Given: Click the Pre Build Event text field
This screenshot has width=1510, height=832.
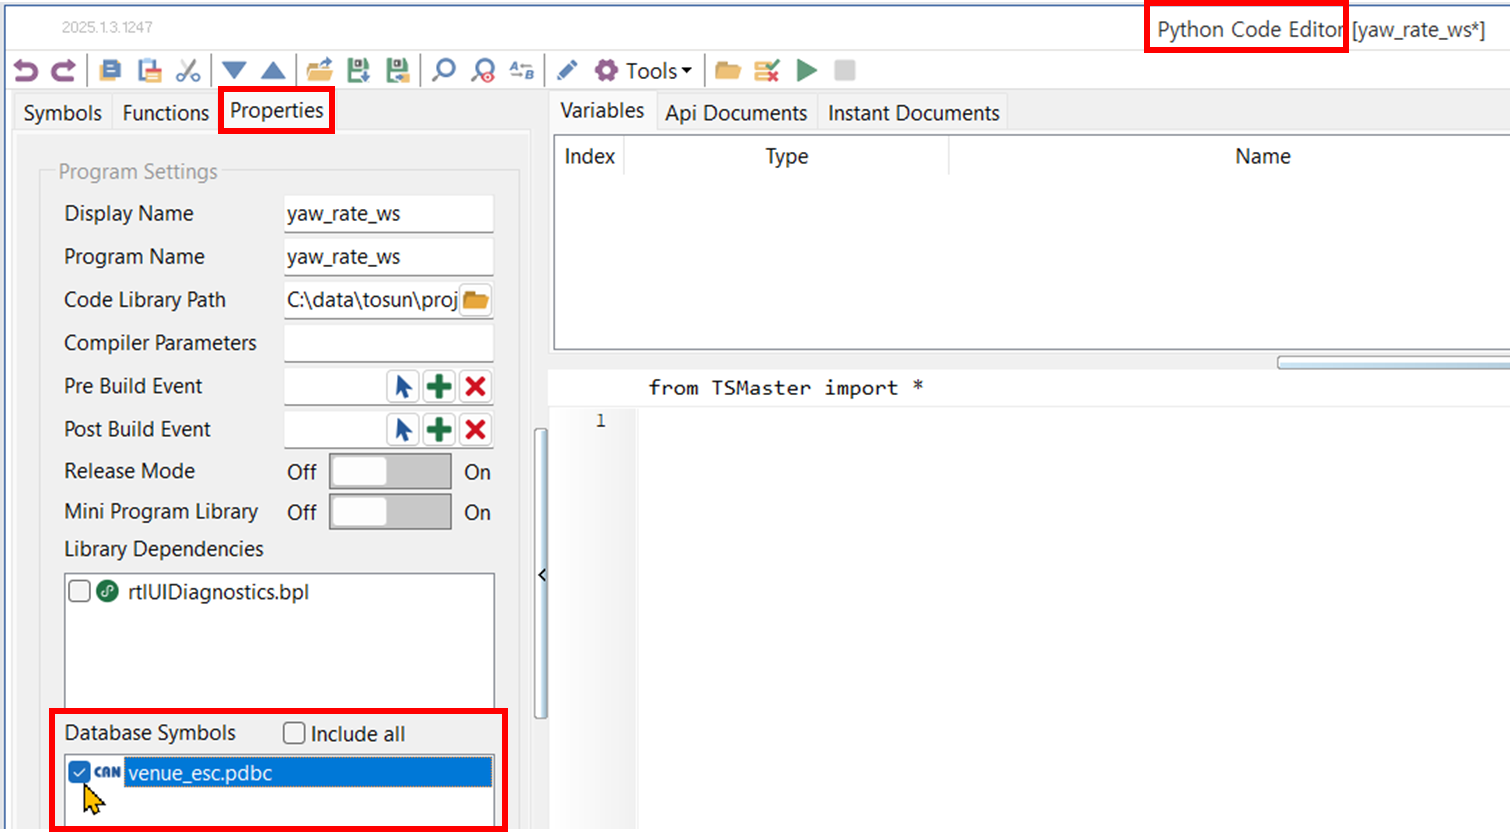Looking at the screenshot, I should [x=334, y=386].
